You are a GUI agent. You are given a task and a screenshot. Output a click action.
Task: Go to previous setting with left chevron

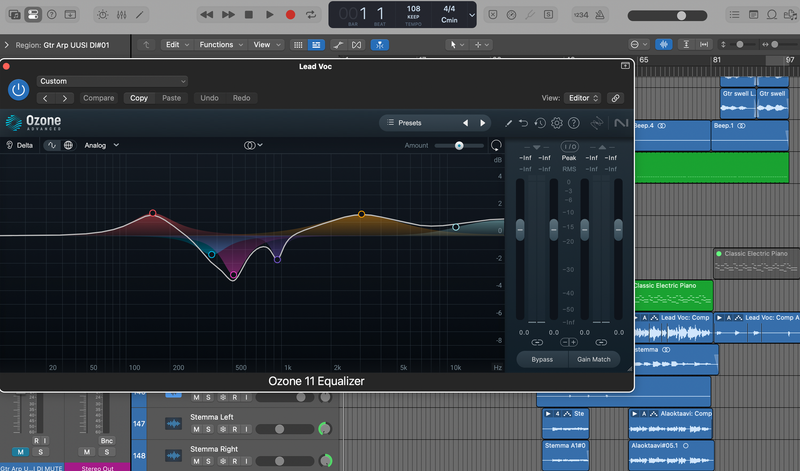(45, 98)
